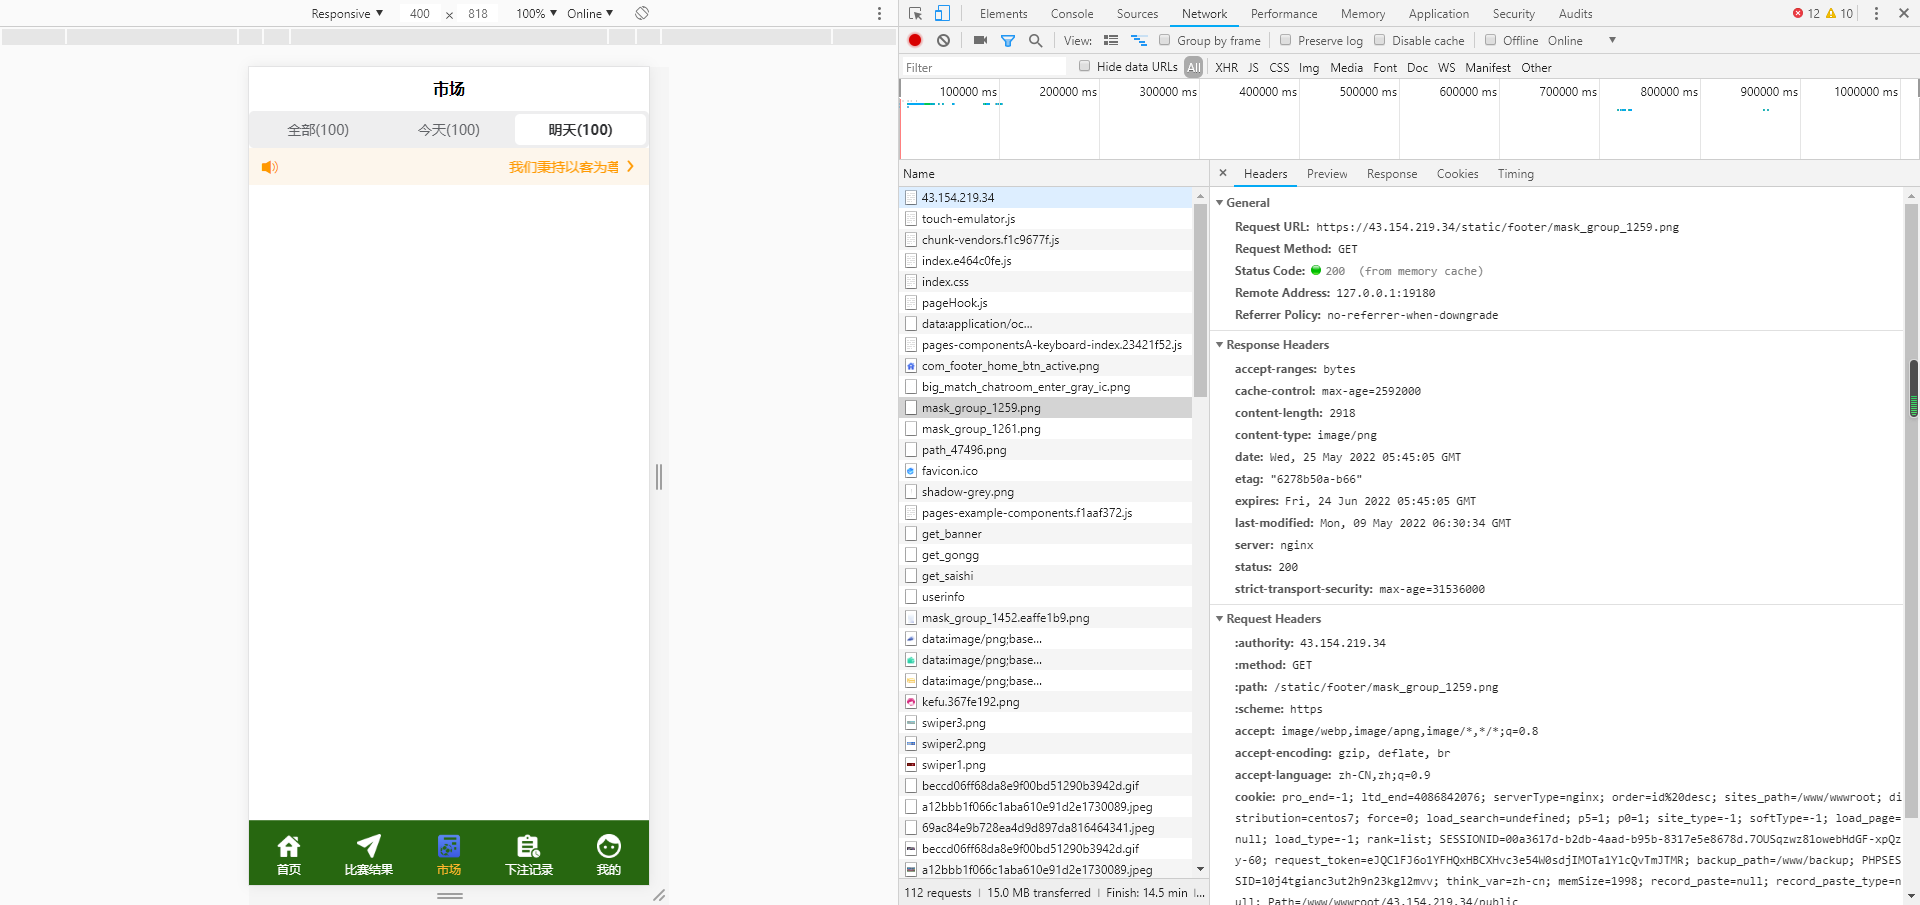This screenshot has height=905, width=1920.
Task: Filter requests by JS type
Action: click(1253, 67)
